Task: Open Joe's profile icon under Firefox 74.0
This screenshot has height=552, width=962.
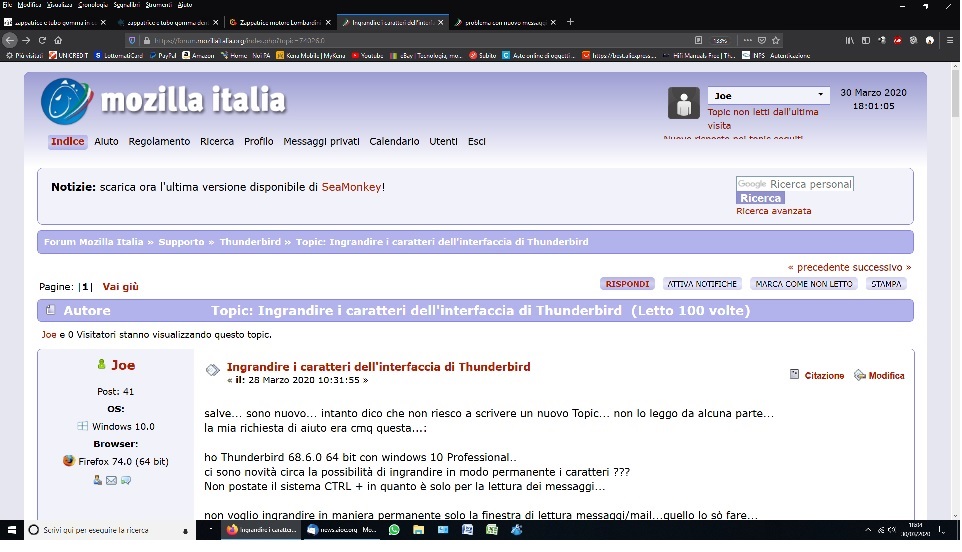Action: coord(98,480)
